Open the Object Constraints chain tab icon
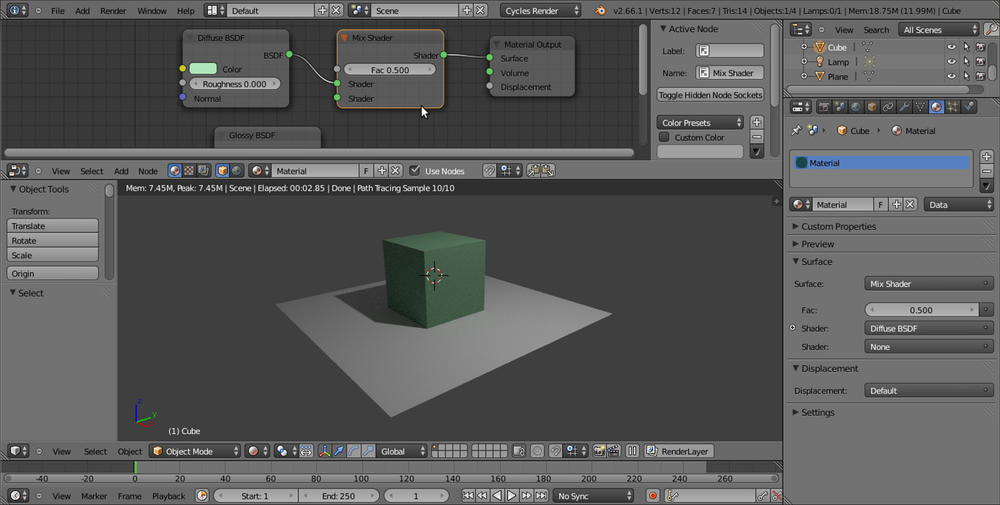 click(x=887, y=107)
